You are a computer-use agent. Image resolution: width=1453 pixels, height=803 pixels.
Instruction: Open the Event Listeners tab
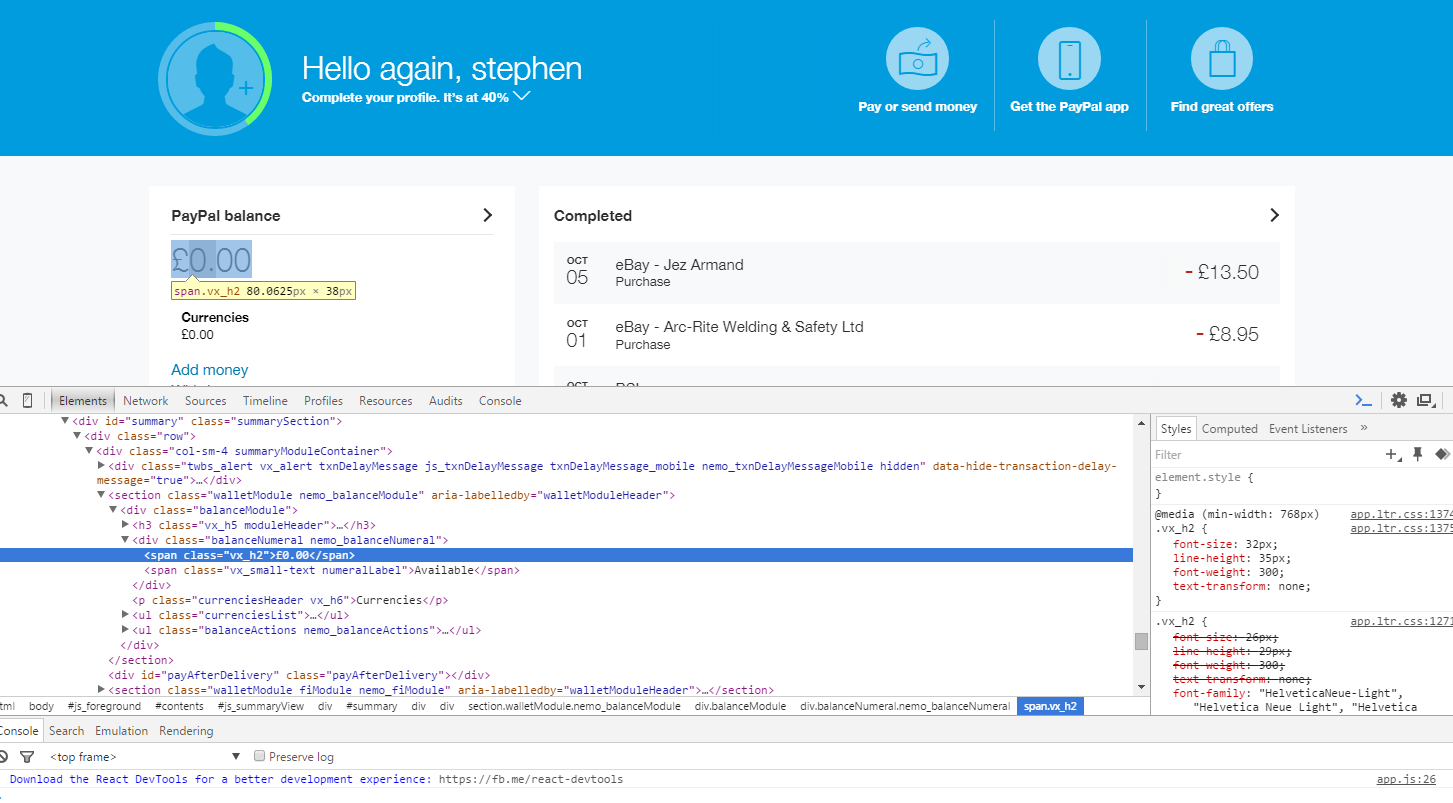(1308, 428)
